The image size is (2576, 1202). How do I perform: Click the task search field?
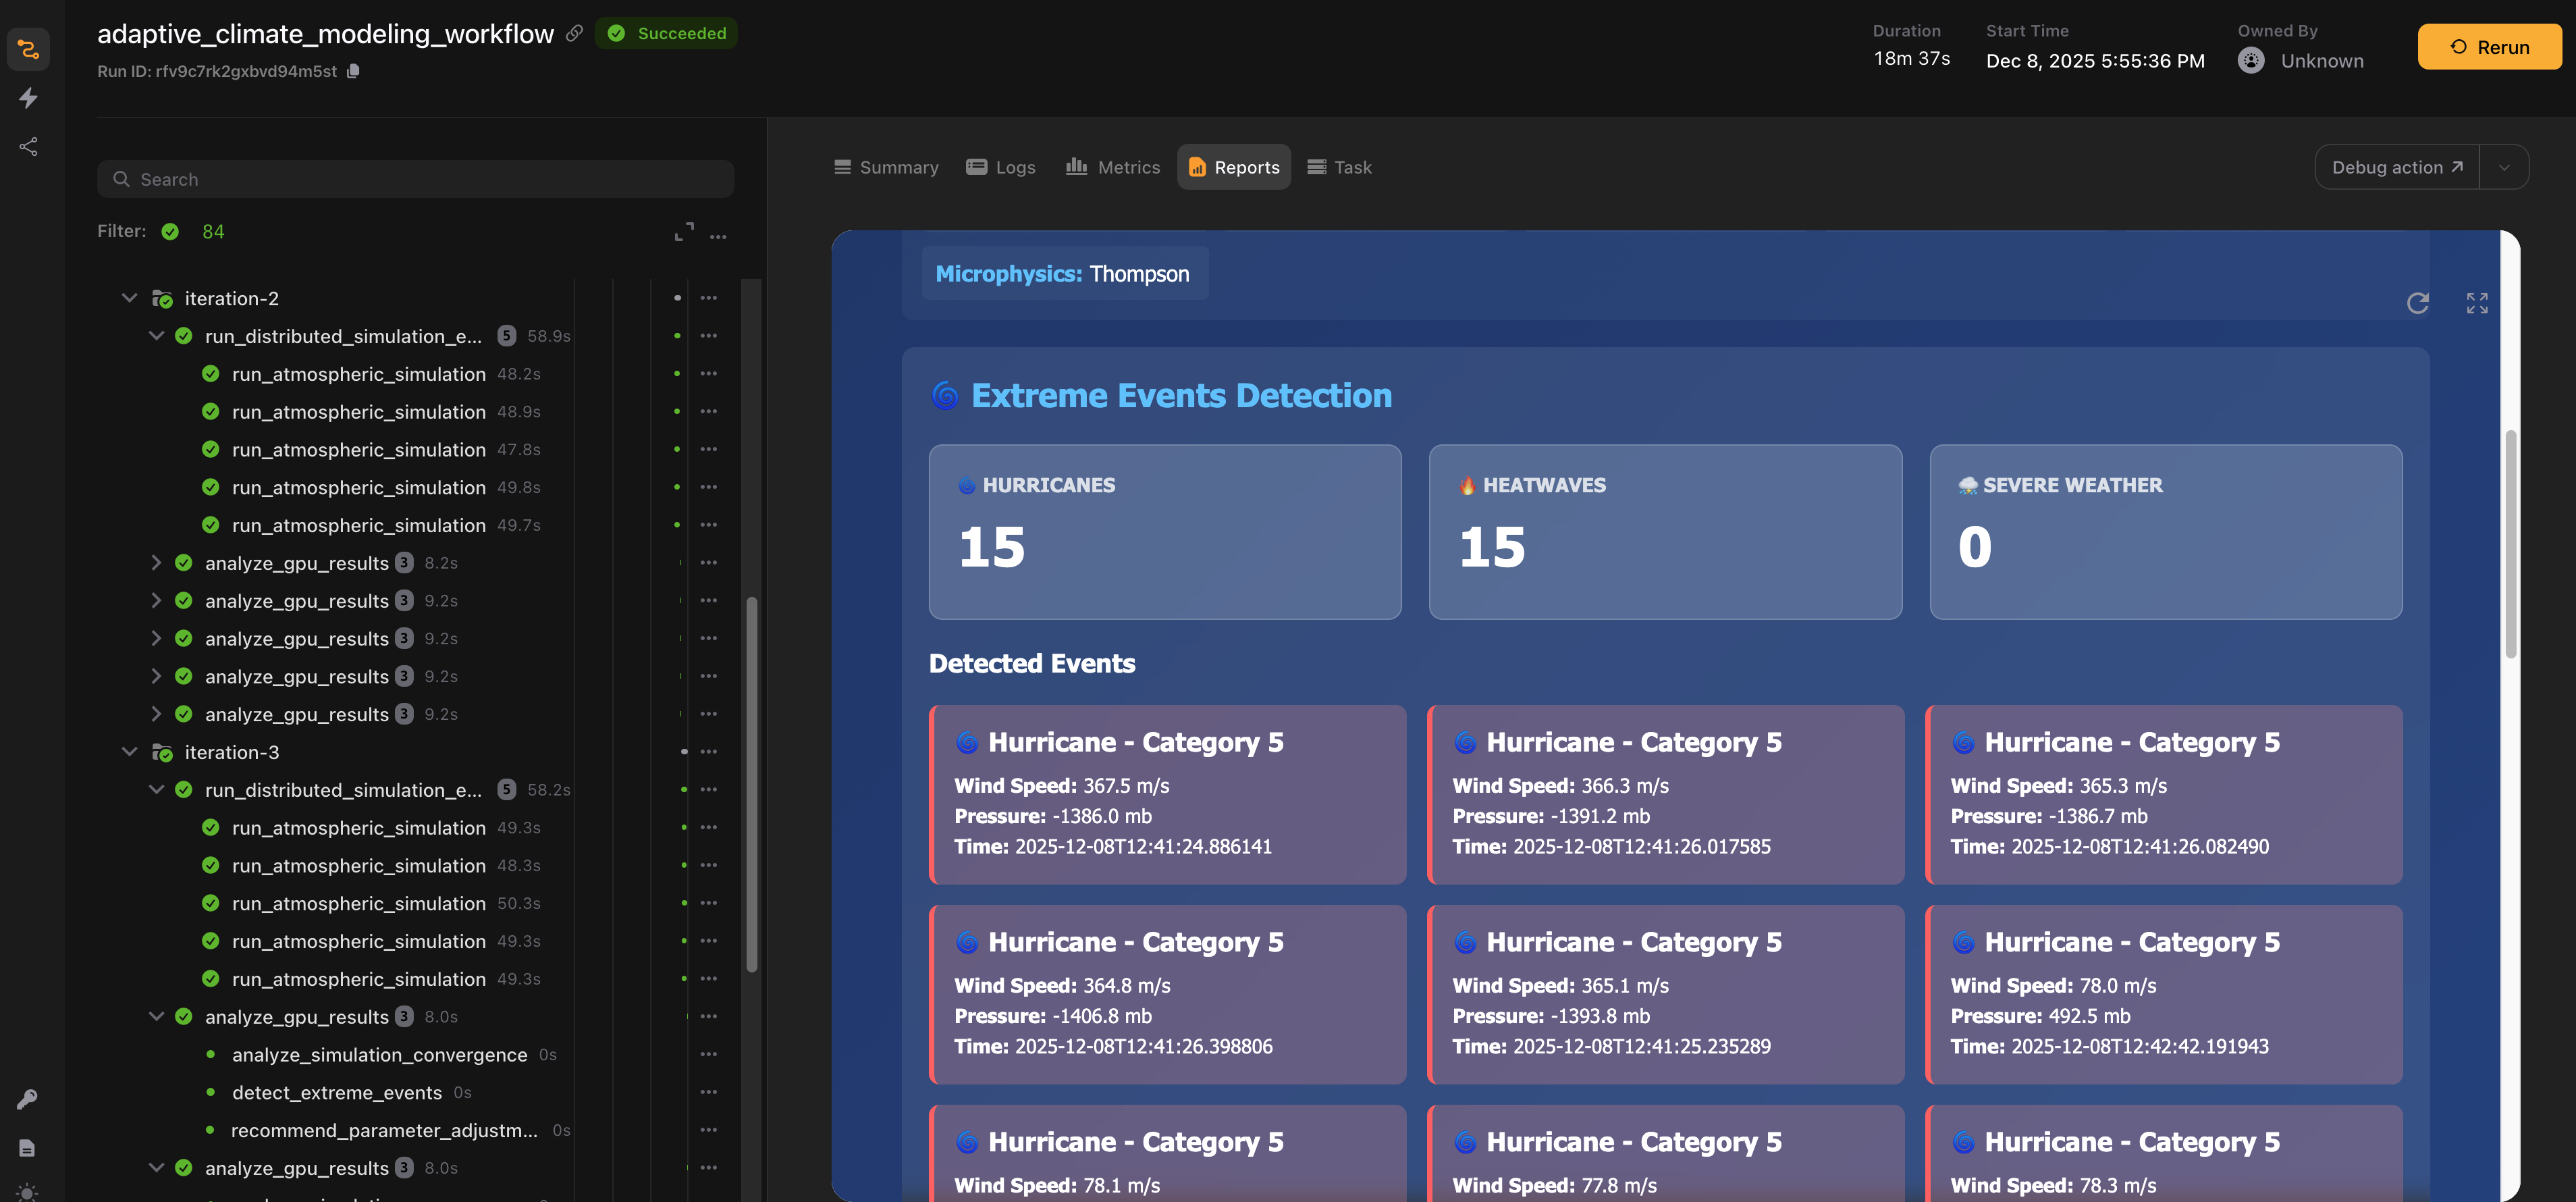point(416,179)
